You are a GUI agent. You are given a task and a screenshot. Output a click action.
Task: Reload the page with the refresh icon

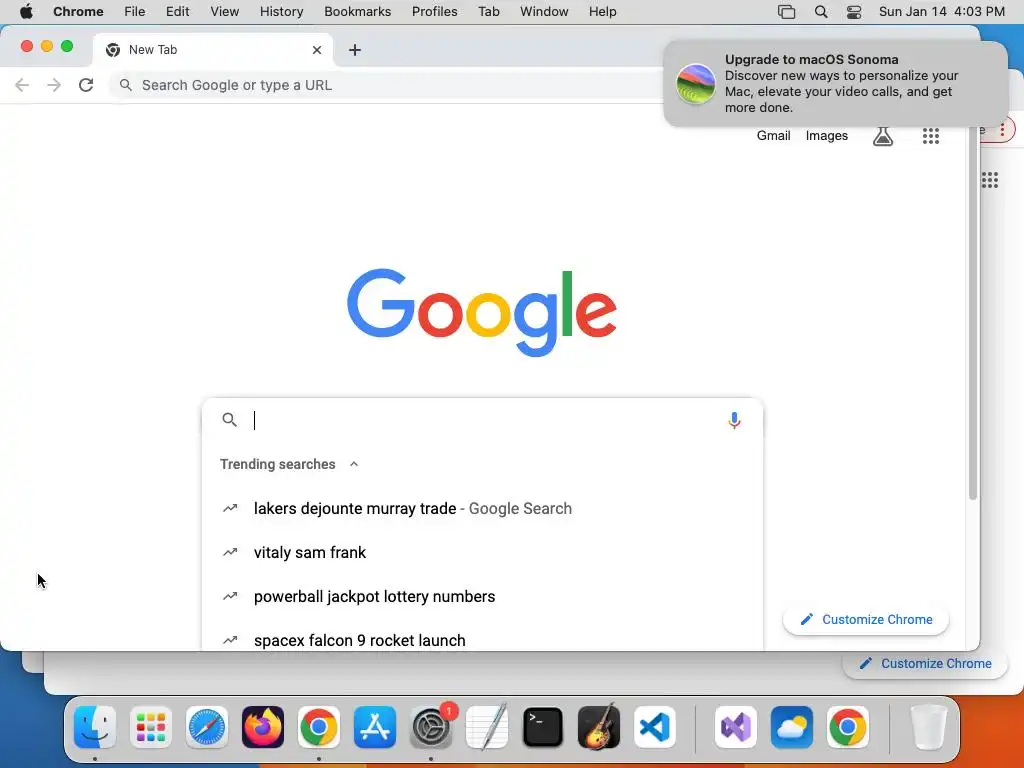(86, 85)
